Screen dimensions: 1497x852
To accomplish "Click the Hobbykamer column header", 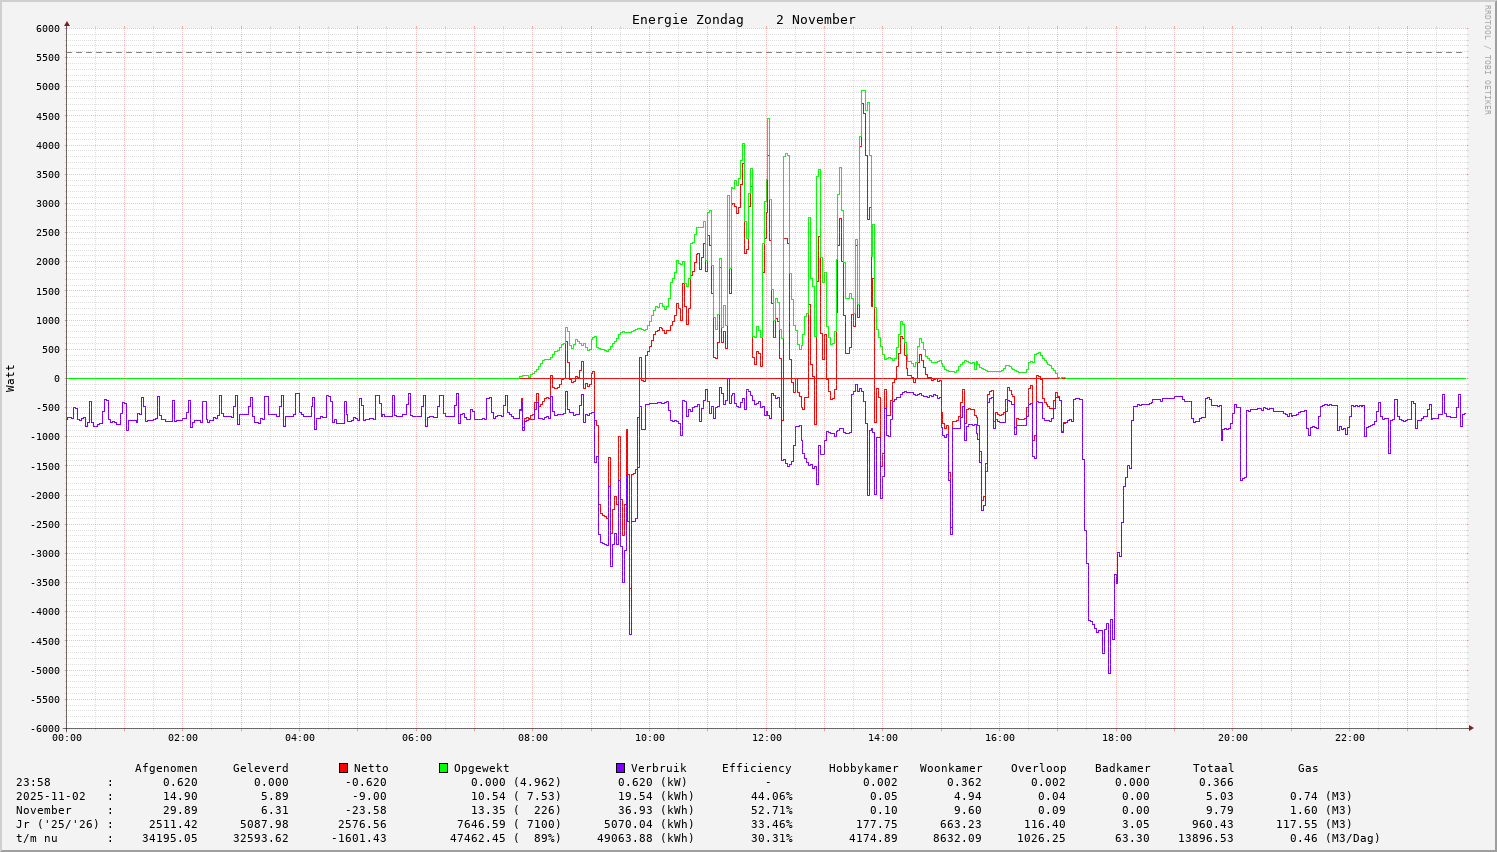I will point(863,768).
